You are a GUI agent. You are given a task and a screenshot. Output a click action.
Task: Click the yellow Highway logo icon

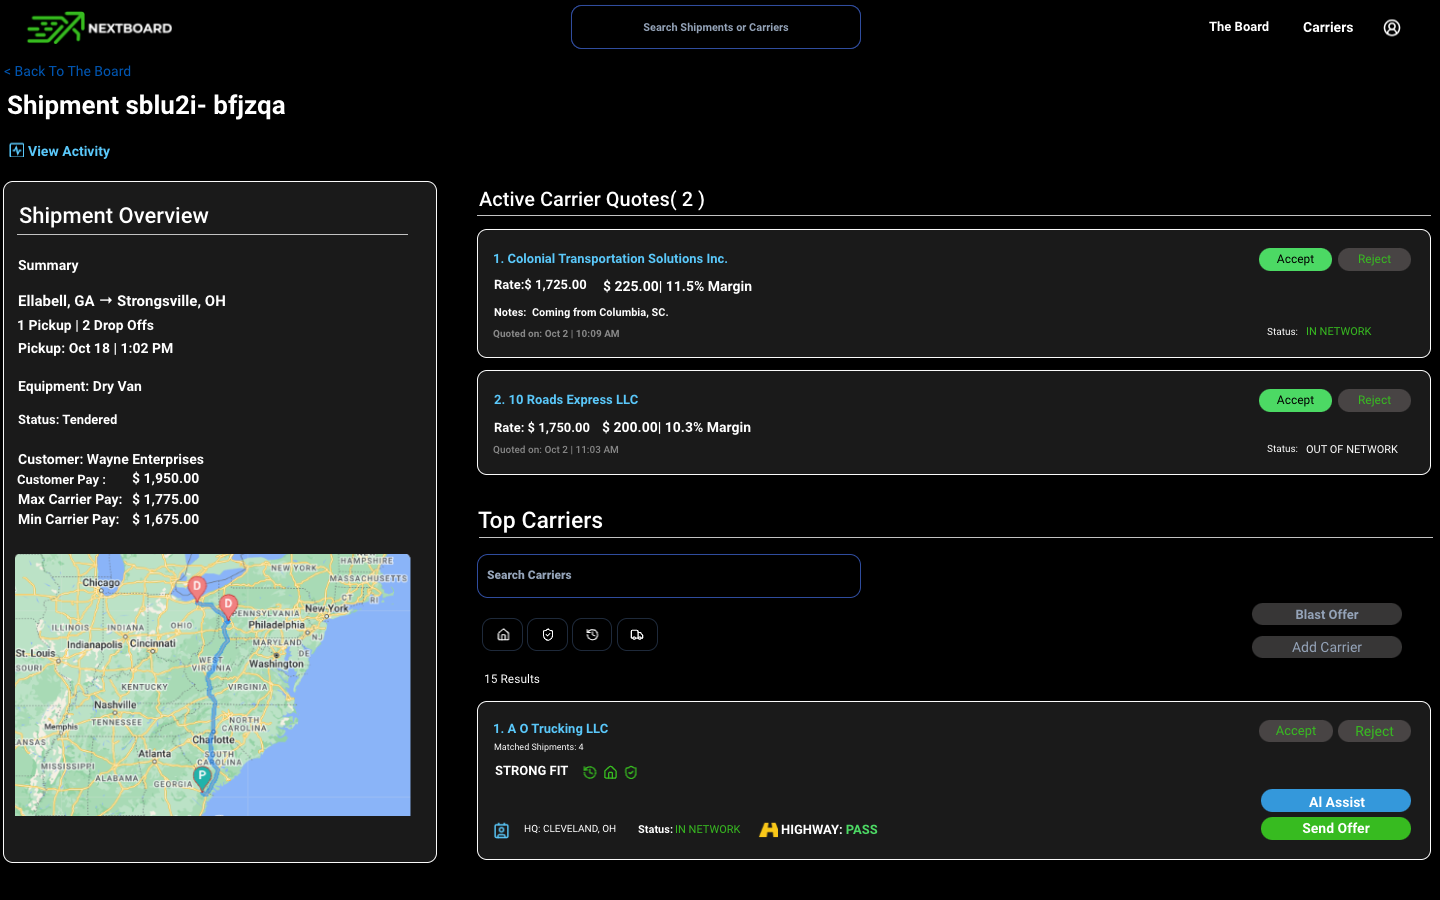[x=768, y=830]
